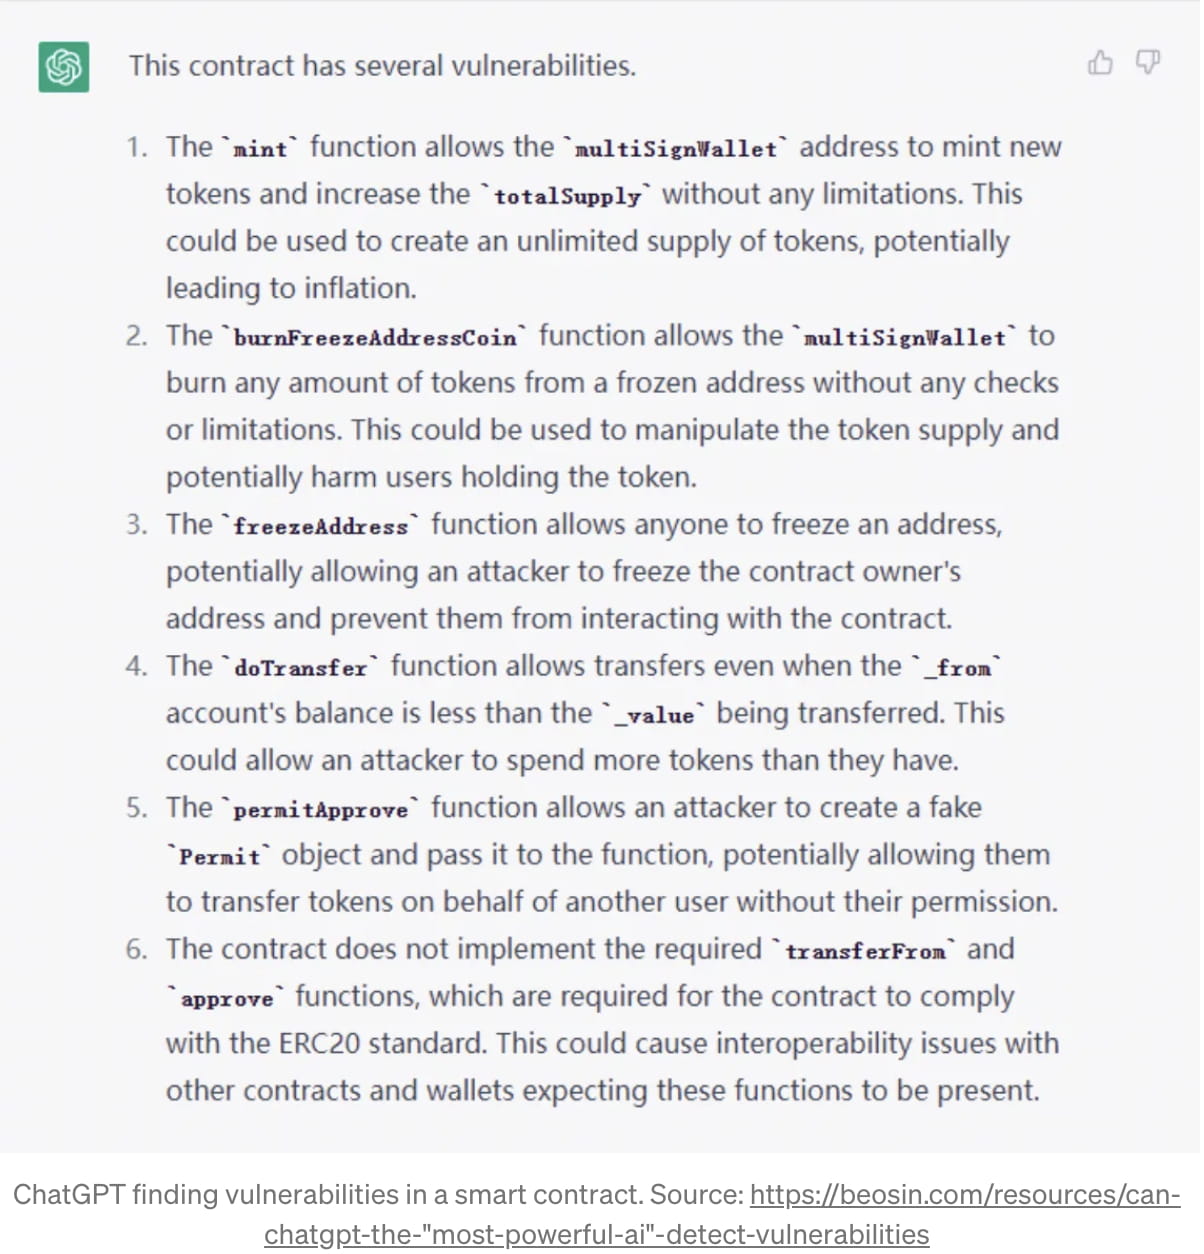Click the `mint` code term
The height and width of the screenshot is (1254, 1204).
[260, 149]
